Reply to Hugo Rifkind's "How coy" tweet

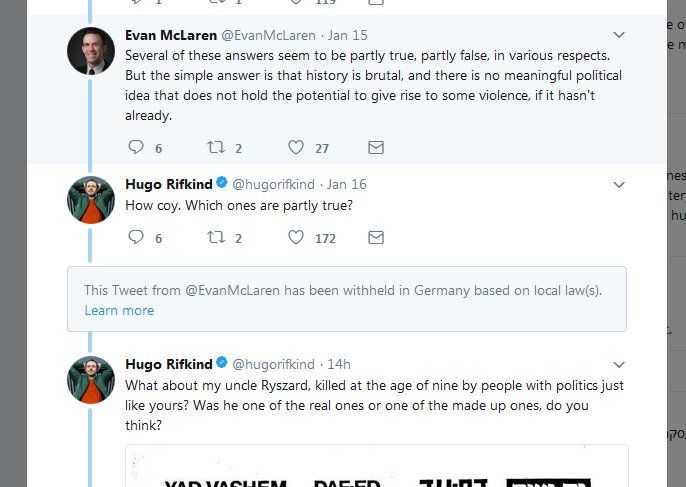137,238
